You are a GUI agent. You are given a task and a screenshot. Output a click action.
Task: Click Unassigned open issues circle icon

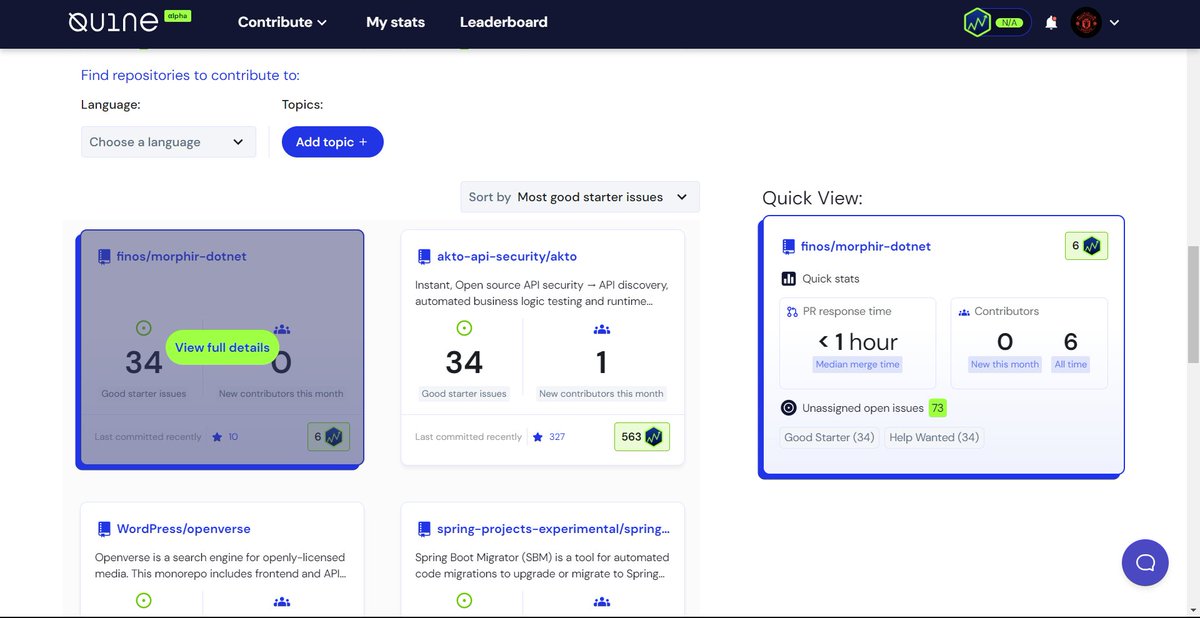788,408
